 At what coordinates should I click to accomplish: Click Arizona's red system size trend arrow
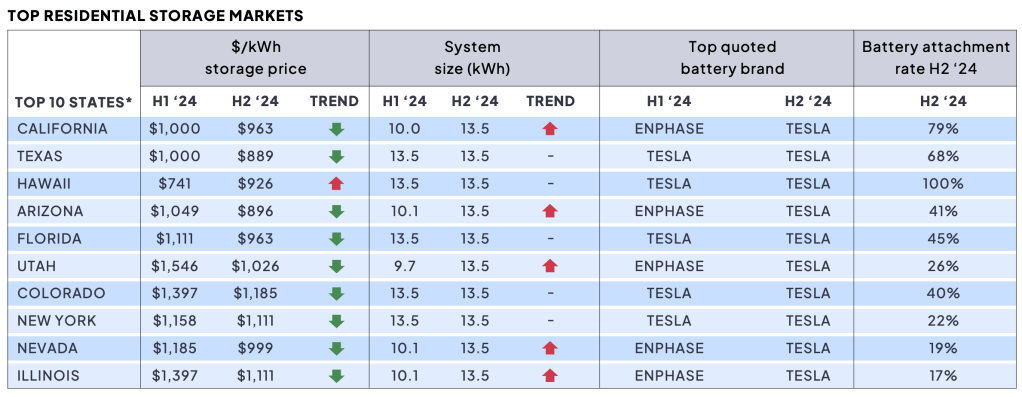[550, 211]
